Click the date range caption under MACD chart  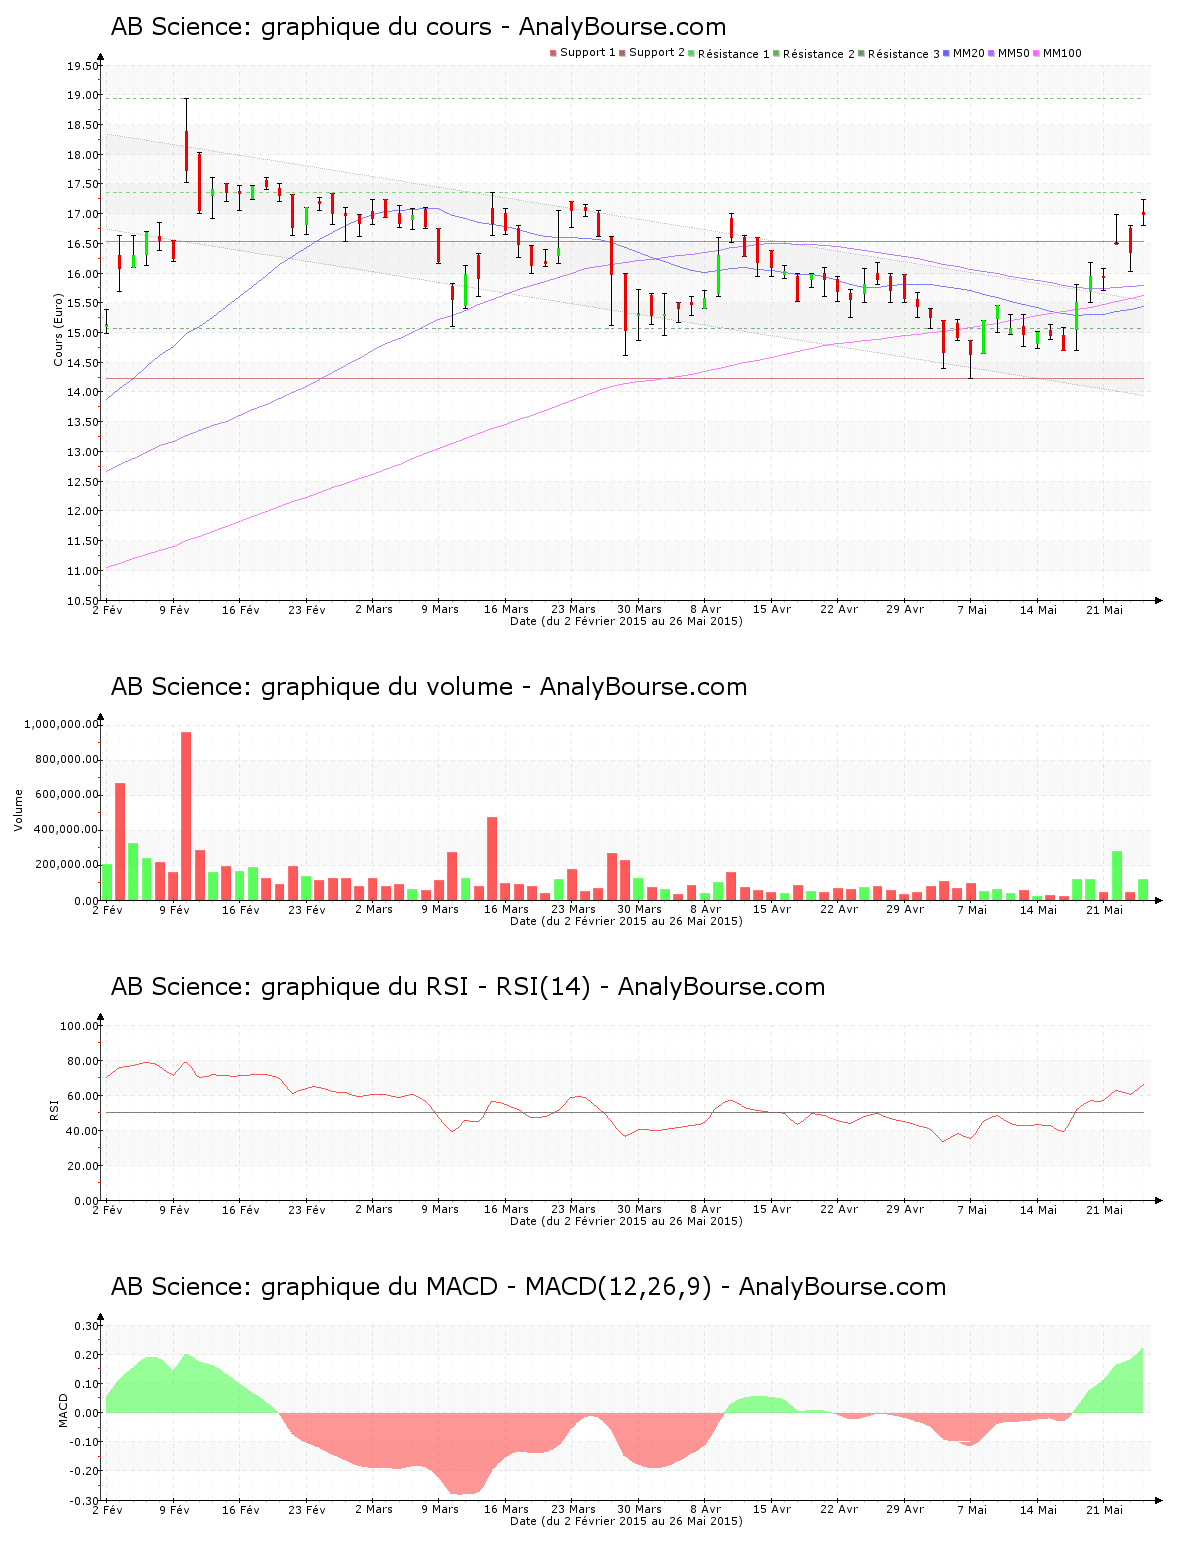click(626, 1521)
